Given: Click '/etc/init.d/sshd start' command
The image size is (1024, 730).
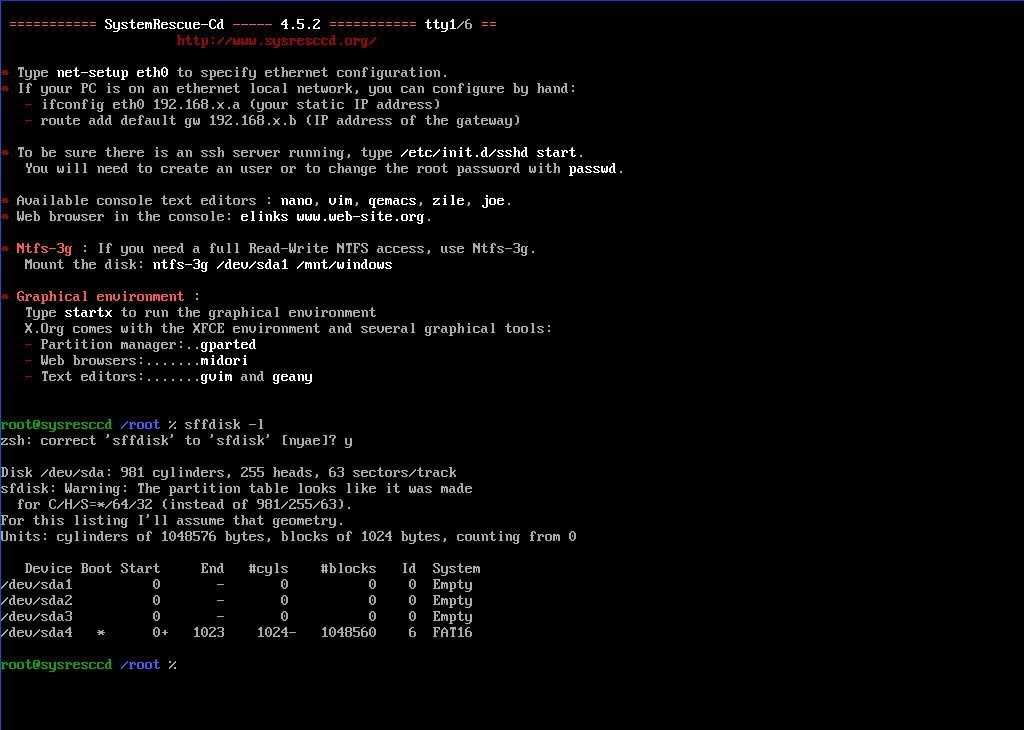Looking at the screenshot, I should [488, 153].
